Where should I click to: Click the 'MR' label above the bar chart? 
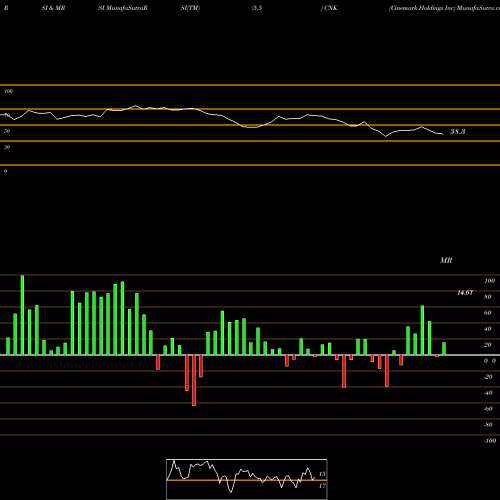click(x=446, y=260)
